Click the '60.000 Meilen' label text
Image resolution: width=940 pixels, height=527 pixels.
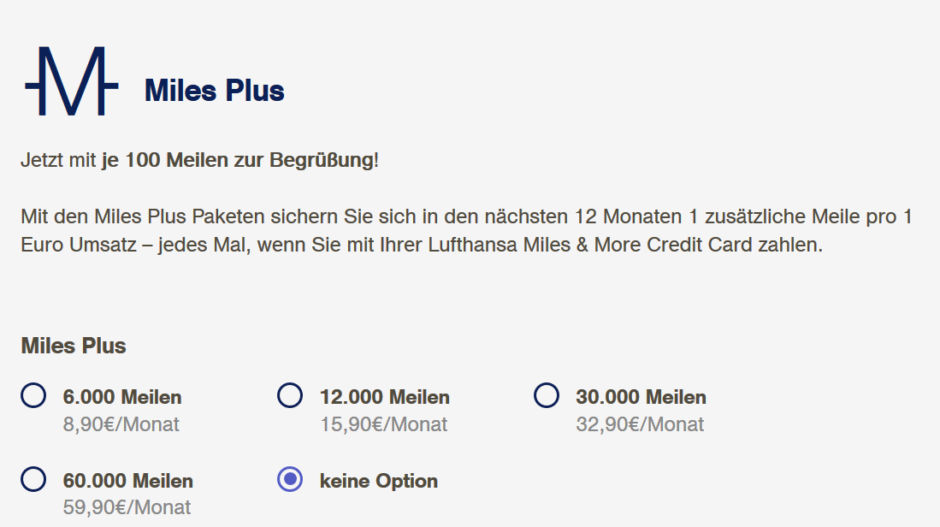click(127, 481)
